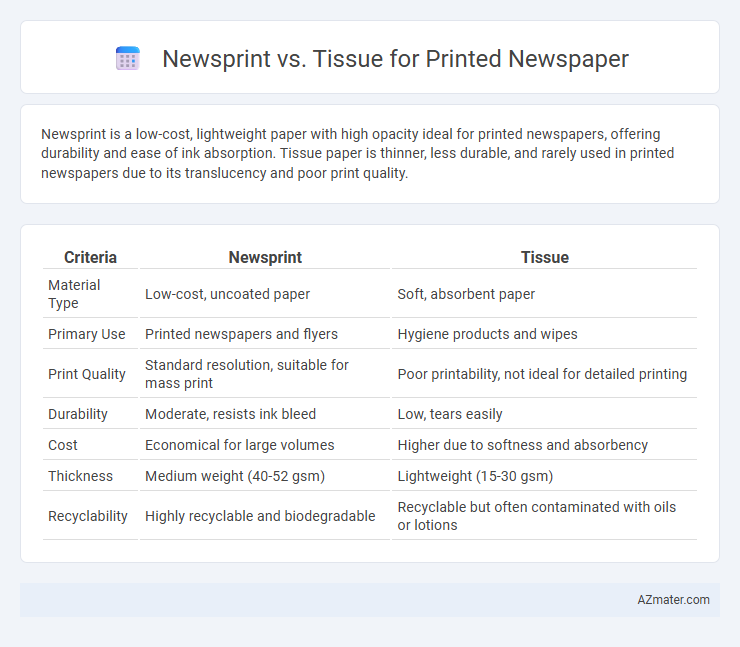The height and width of the screenshot is (647, 740).
Task: Click the 'Thickness' row label
Action: tap(80, 476)
